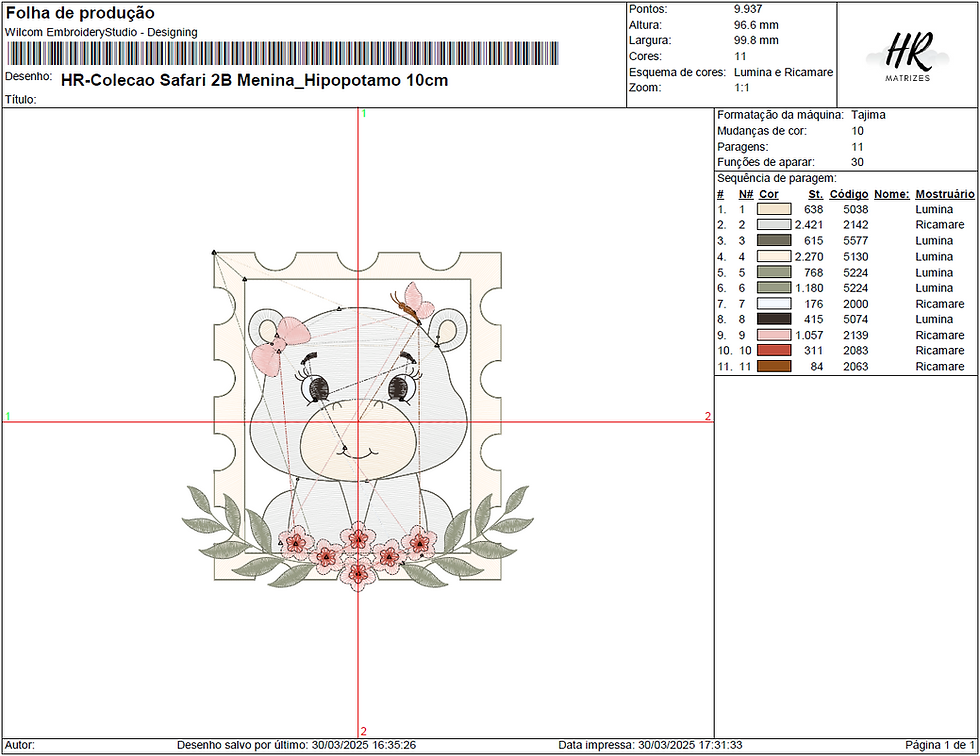Click stitch count 2.270 in stop row 4
This screenshot has height=756, width=980.
tap(809, 257)
